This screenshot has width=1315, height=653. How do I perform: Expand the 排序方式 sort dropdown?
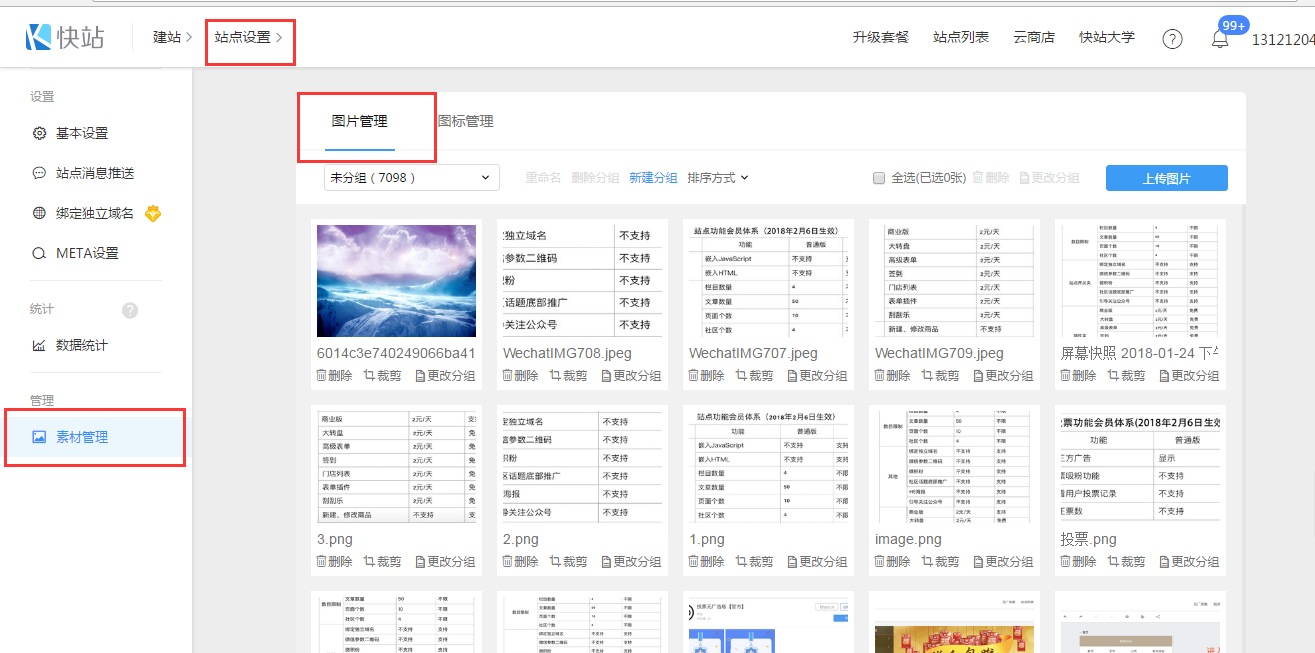tap(718, 178)
